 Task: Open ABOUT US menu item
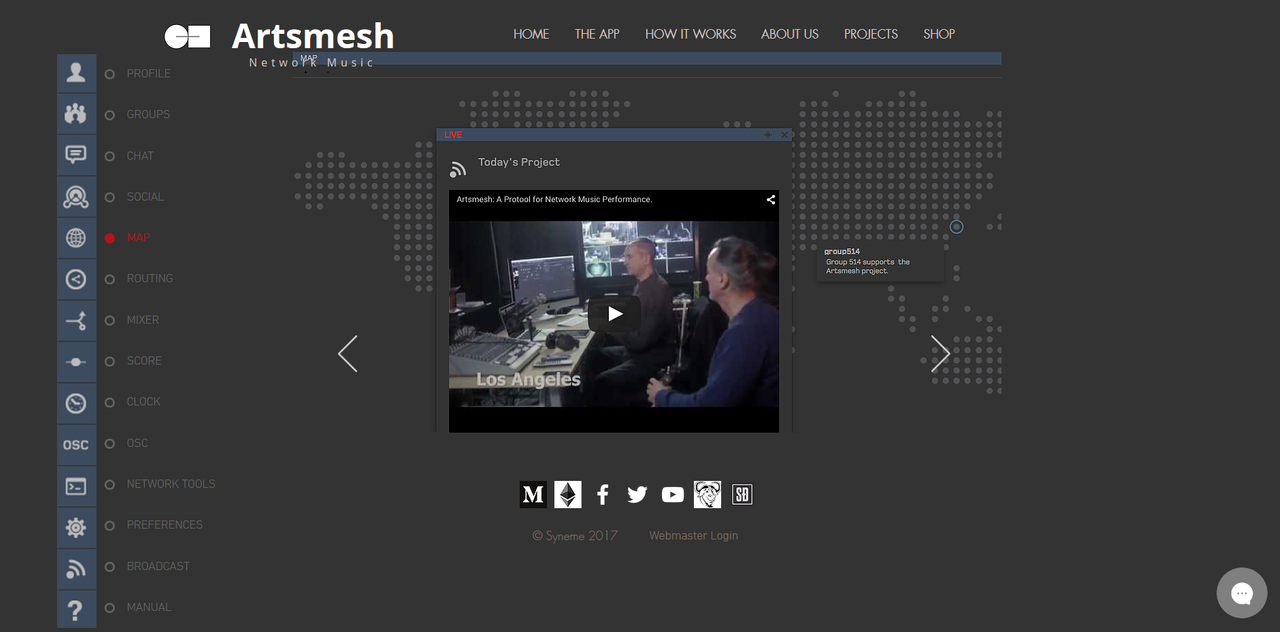(790, 34)
